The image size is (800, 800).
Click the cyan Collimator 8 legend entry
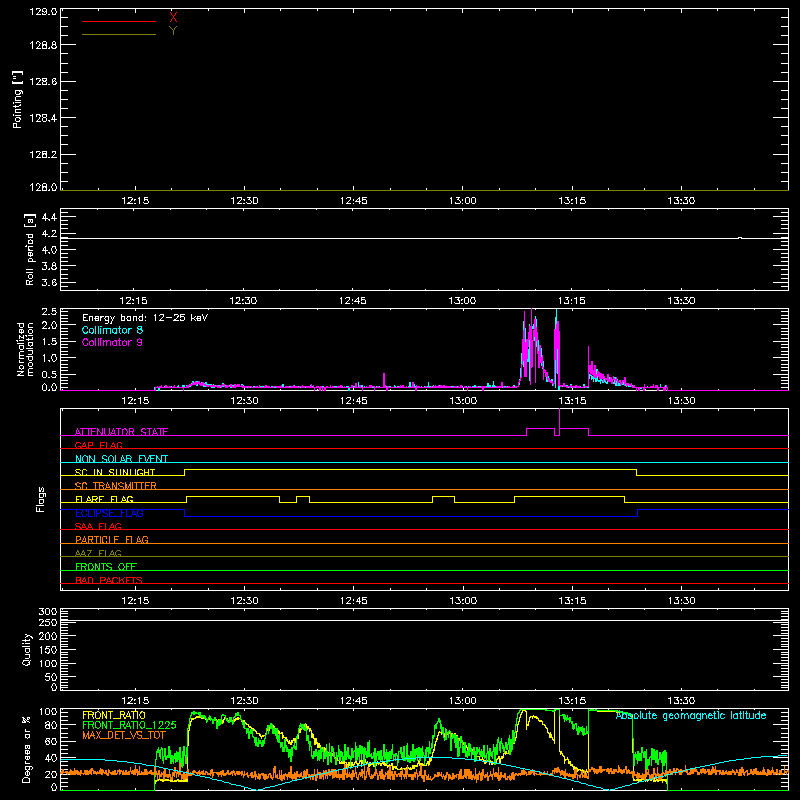[x=112, y=330]
